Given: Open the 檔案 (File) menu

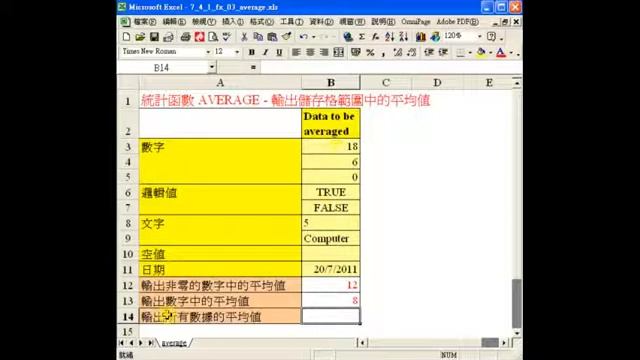Looking at the screenshot, I should pyautogui.click(x=144, y=22).
